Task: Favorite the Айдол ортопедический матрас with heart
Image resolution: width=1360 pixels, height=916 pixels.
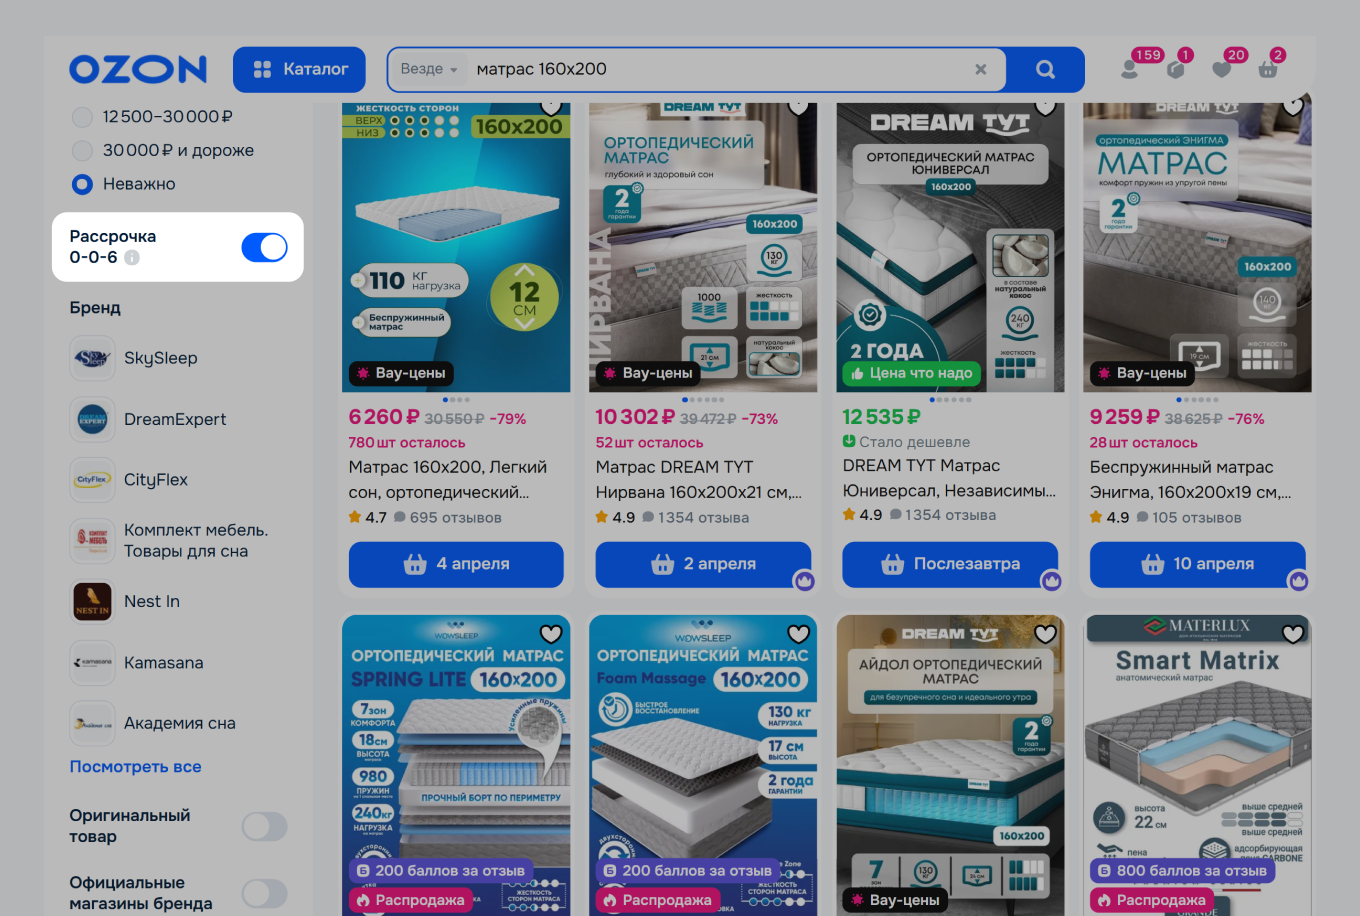Action: click(x=1045, y=634)
